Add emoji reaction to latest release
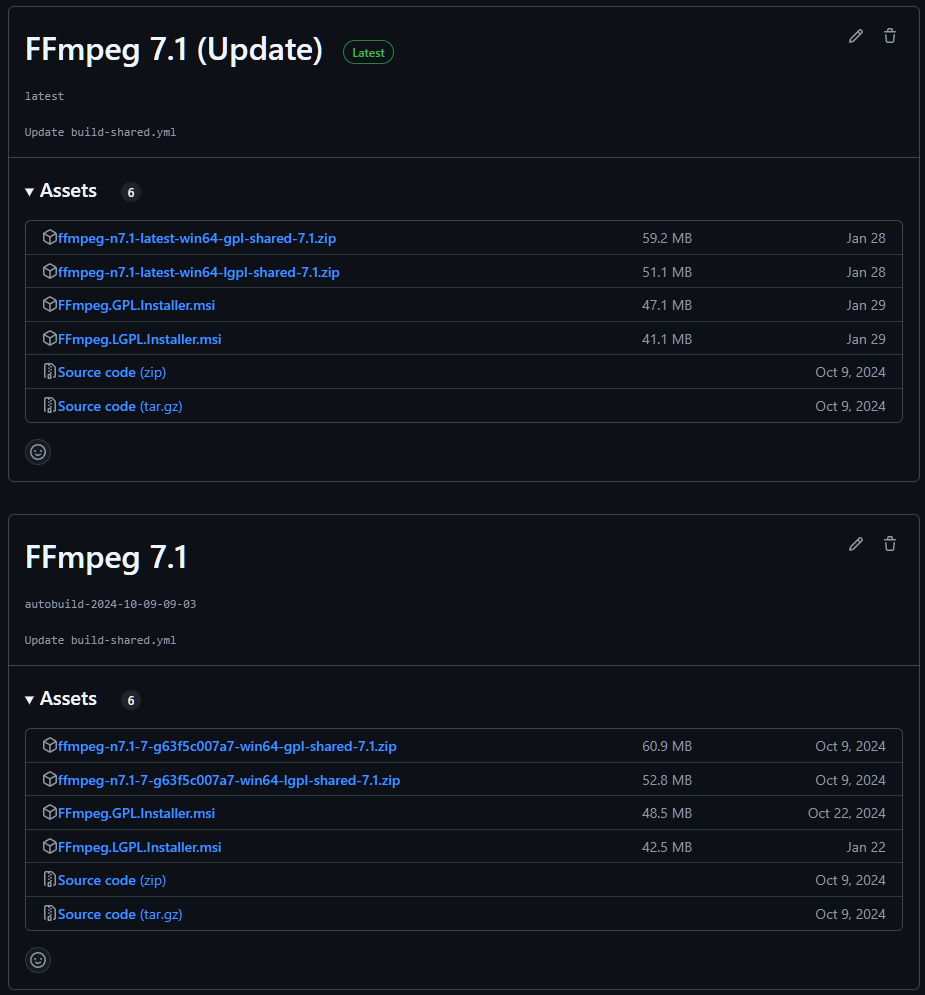This screenshot has width=925, height=995. (x=38, y=452)
